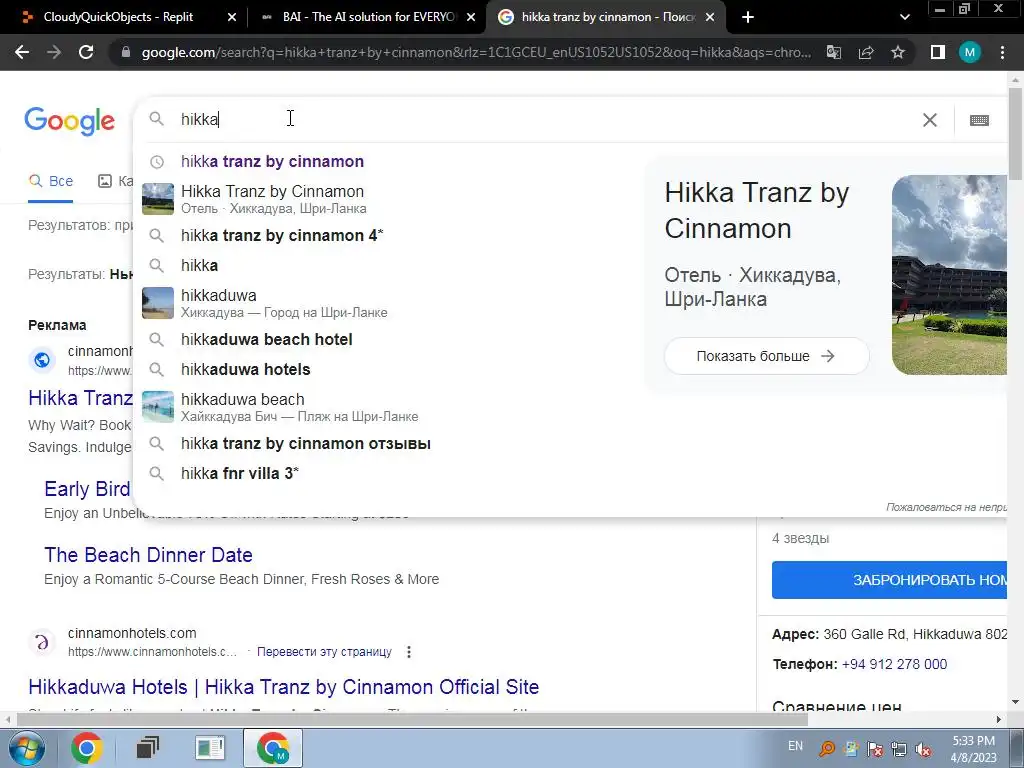1024x768 pixels.
Task: Share this page via address bar icon
Action: 866,52
